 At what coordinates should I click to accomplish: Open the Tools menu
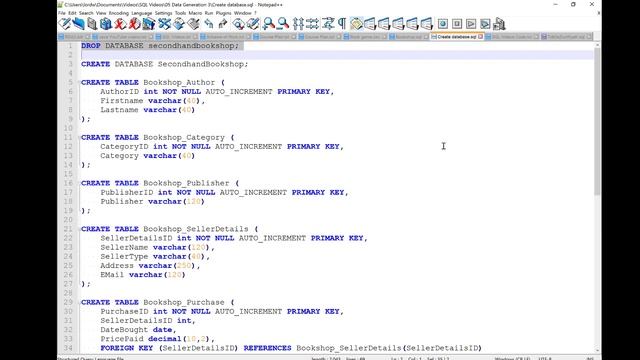180,13
